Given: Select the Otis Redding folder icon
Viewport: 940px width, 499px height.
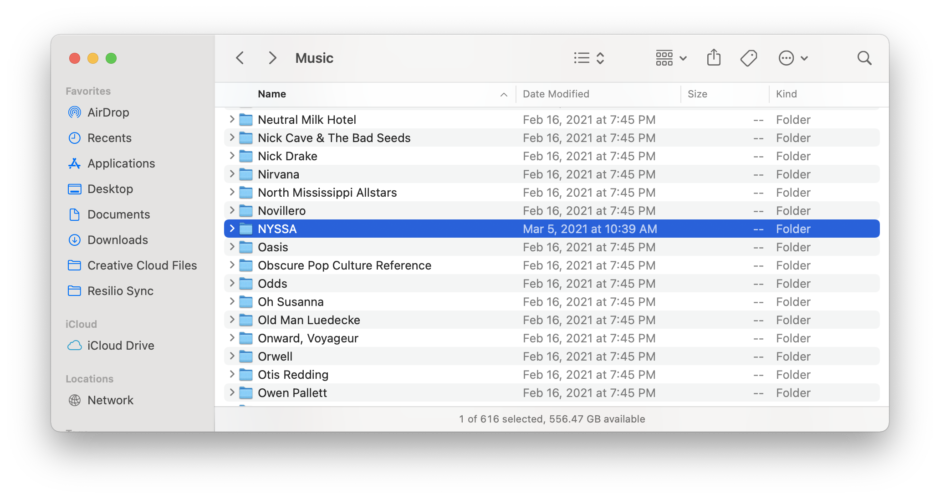Looking at the screenshot, I should coord(246,374).
